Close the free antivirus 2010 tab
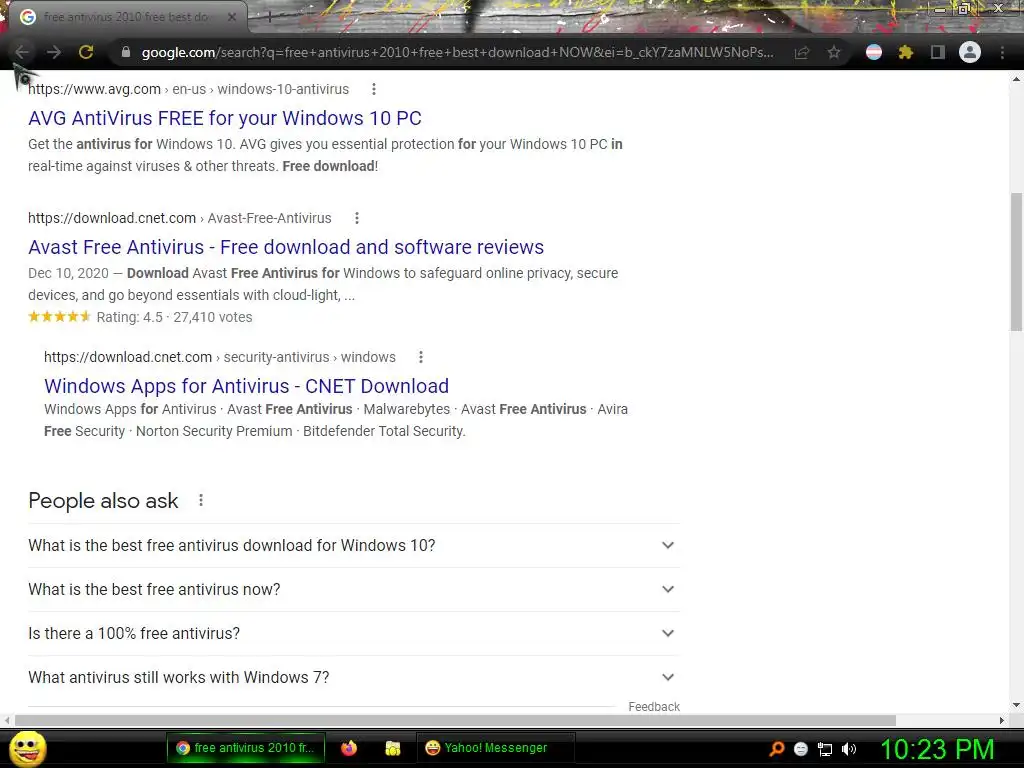The image size is (1024, 768). tap(231, 17)
